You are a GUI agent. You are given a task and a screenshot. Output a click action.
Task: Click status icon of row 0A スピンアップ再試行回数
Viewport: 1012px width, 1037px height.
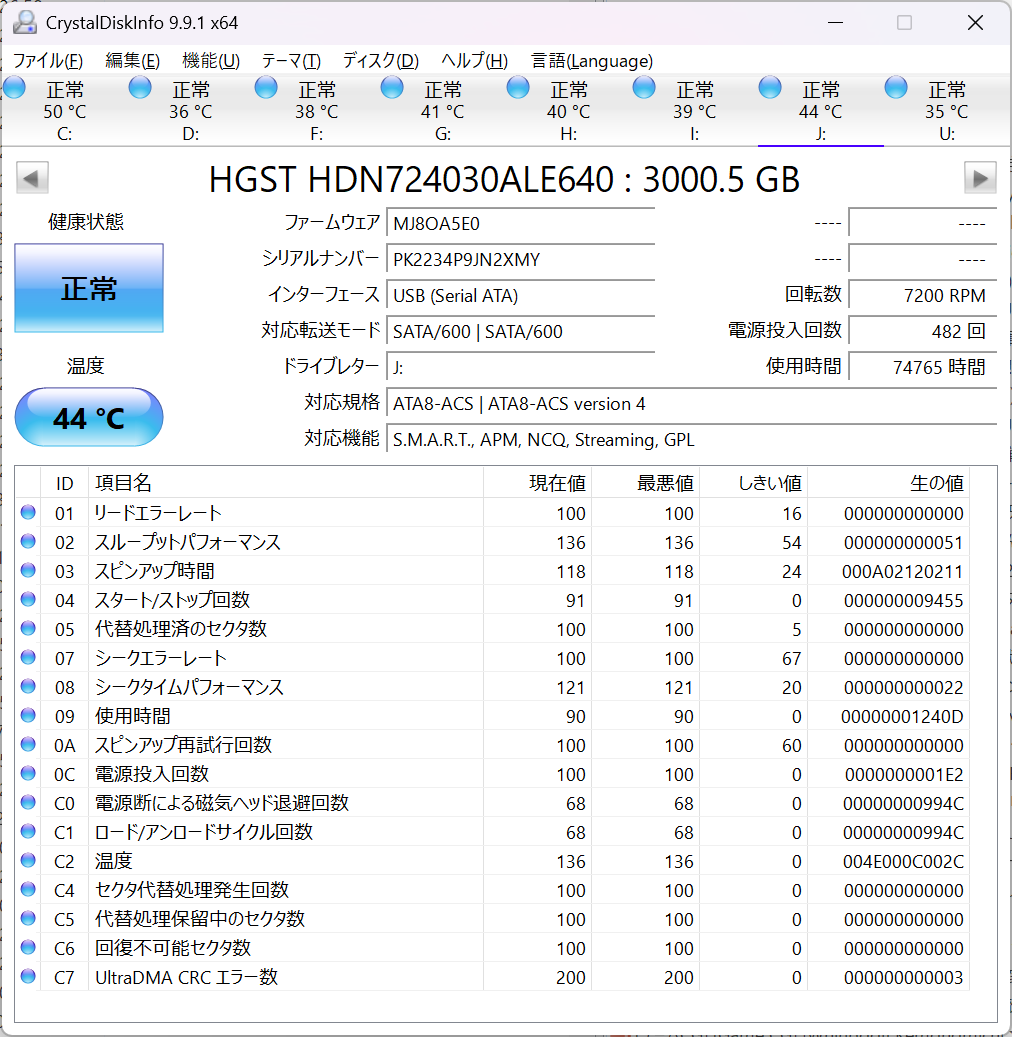pos(28,745)
